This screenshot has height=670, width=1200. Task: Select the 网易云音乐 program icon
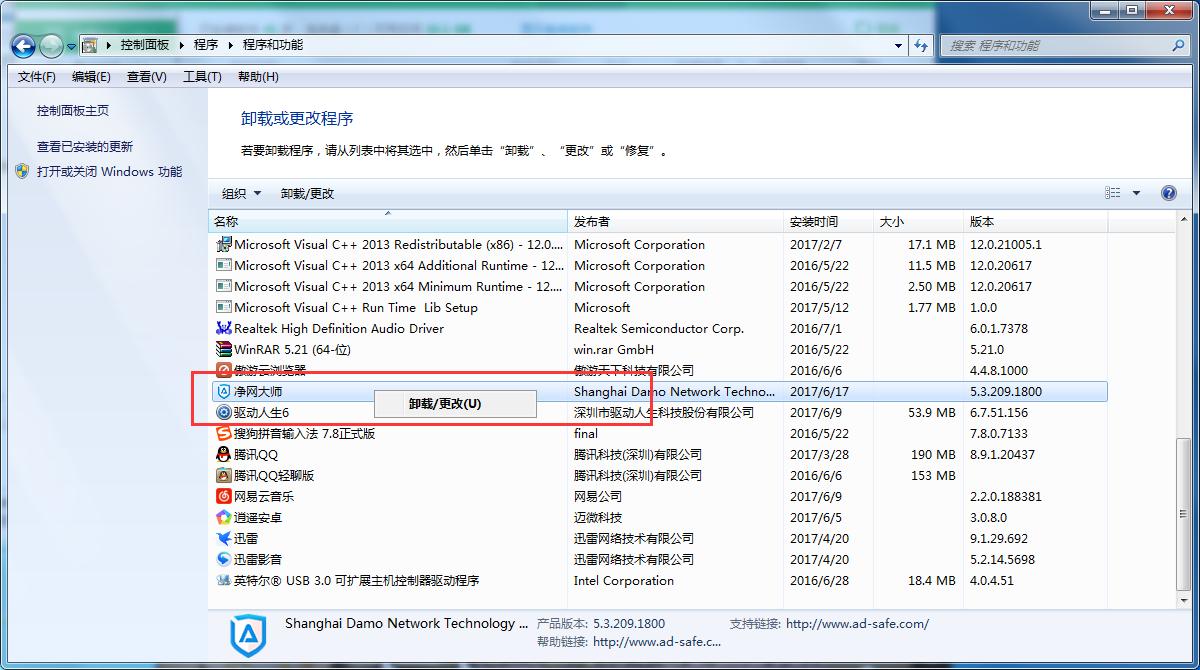point(224,497)
